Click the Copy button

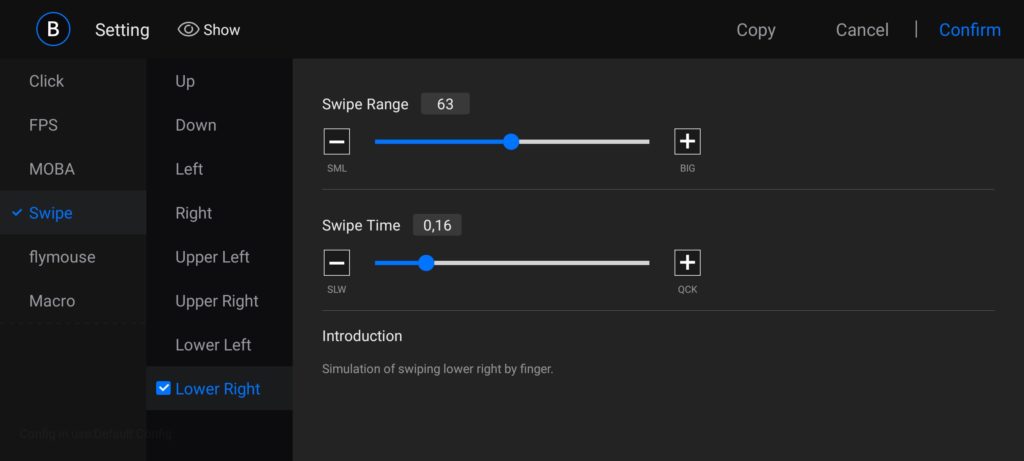[x=756, y=30]
